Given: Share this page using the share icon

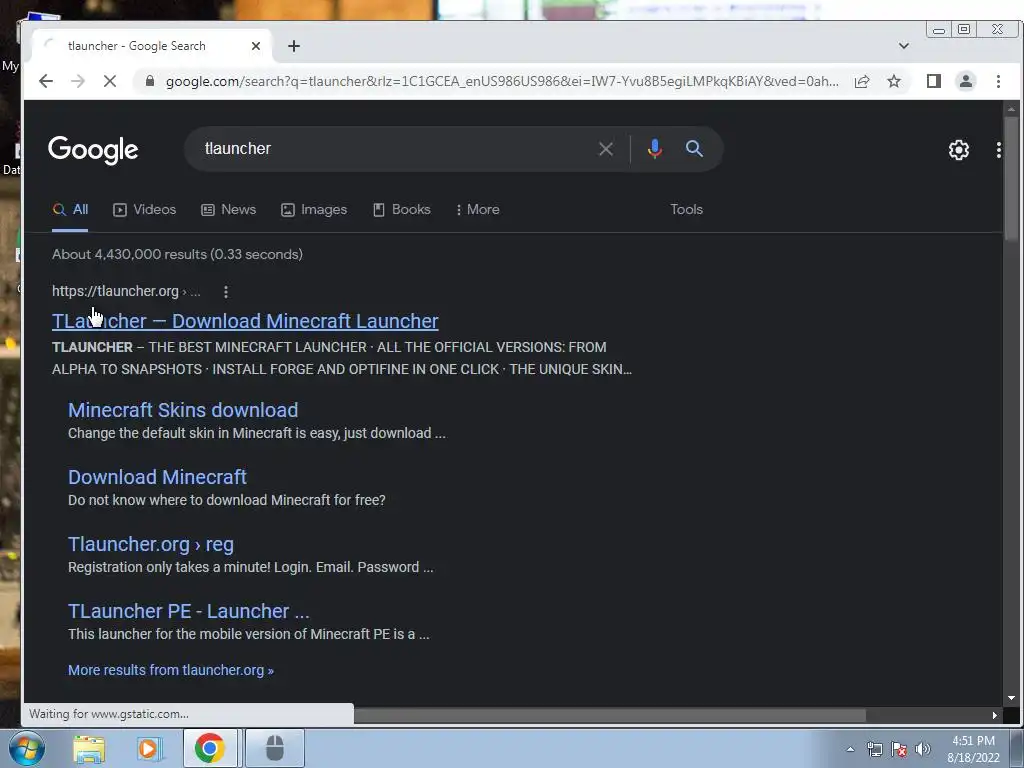Looking at the screenshot, I should click(862, 81).
